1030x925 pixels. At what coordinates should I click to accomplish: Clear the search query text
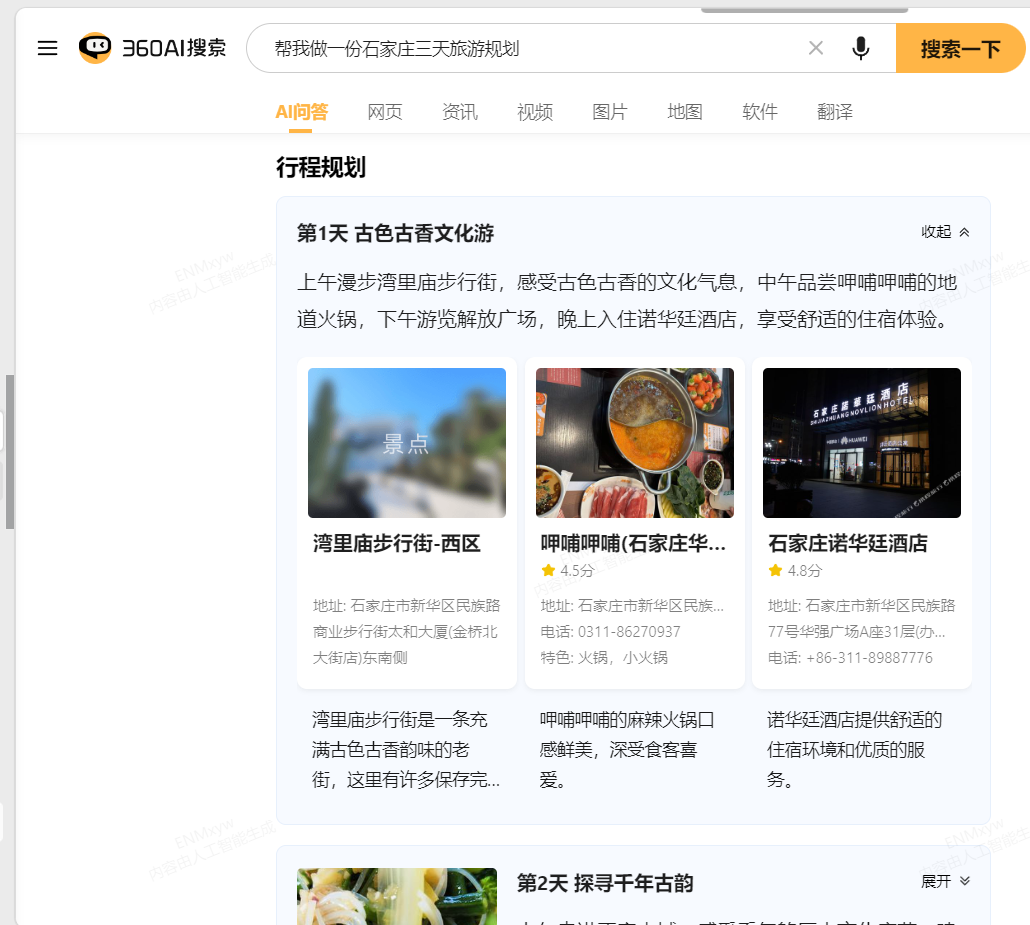[x=816, y=48]
